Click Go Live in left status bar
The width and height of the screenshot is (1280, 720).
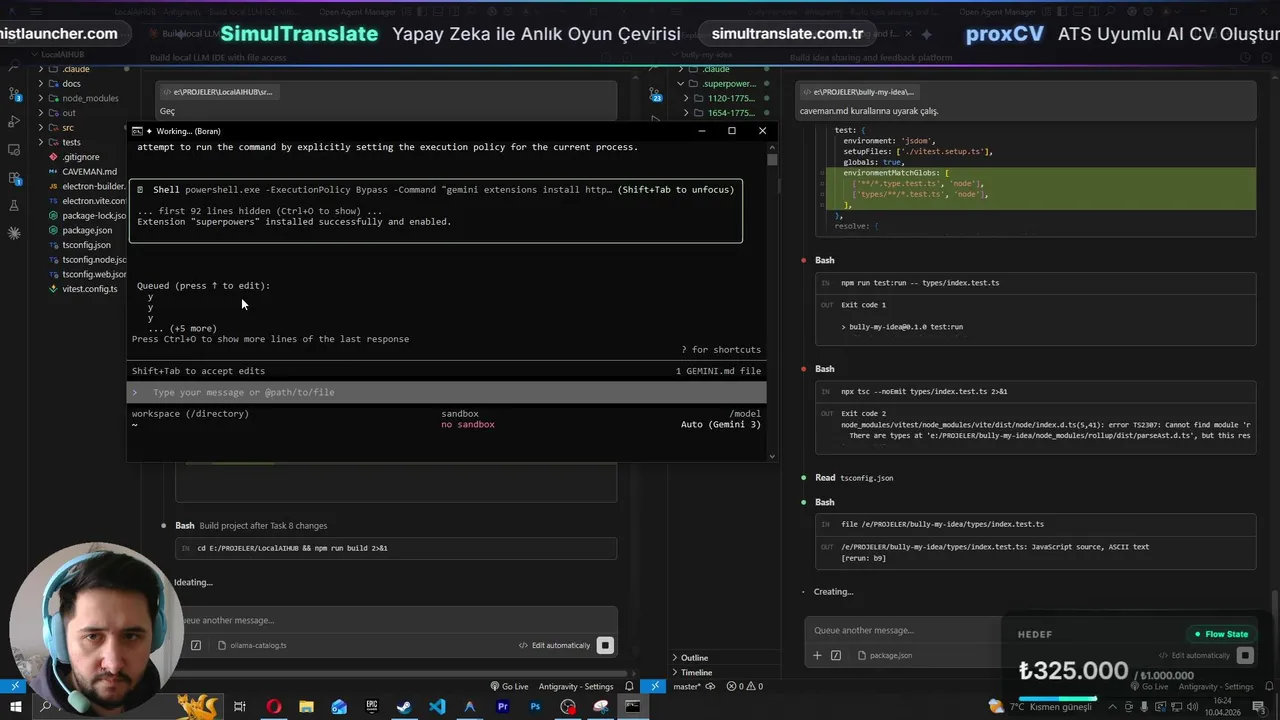click(x=509, y=686)
